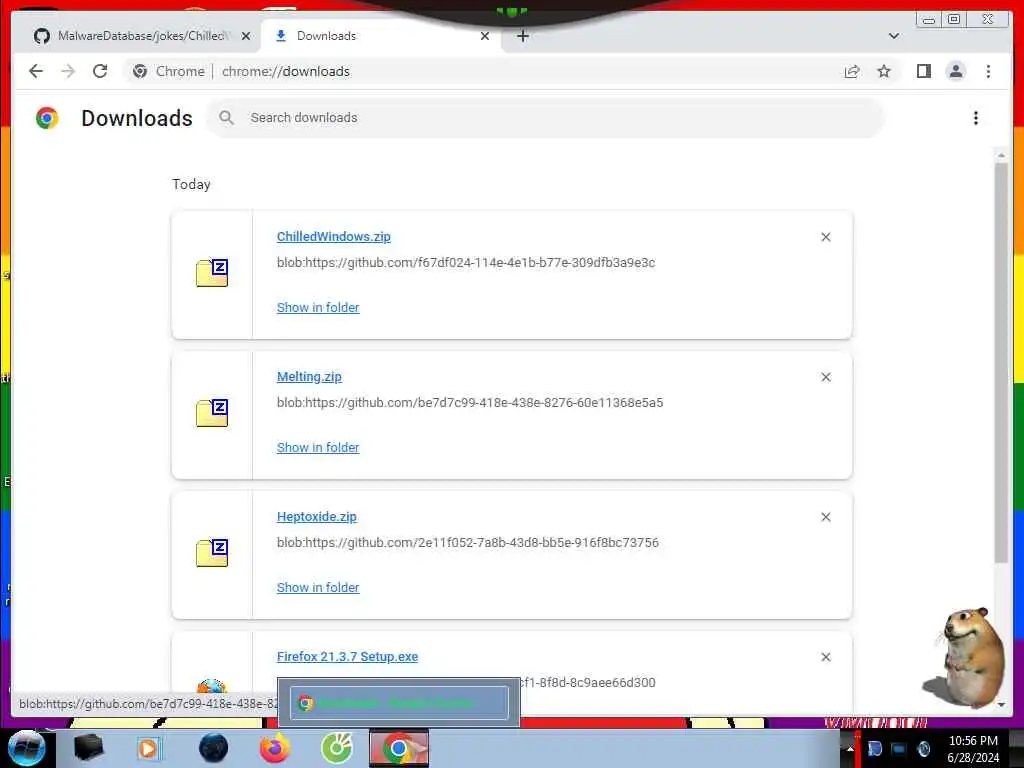Open the Chrome three-dot menu

tap(988, 71)
